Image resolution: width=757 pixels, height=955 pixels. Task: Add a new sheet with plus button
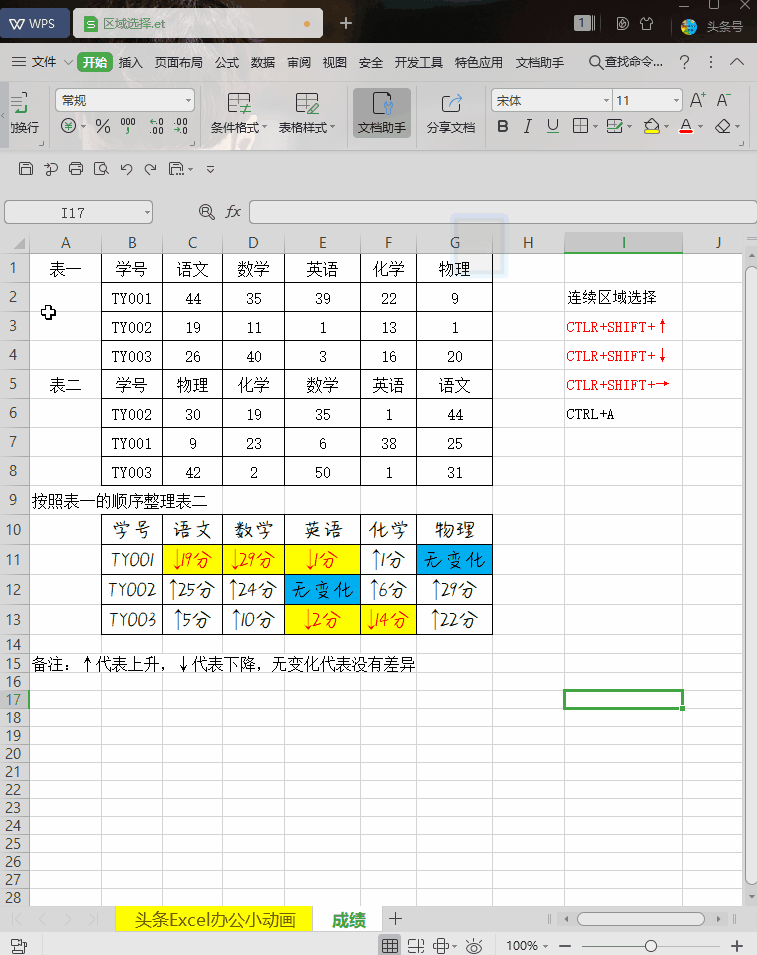click(x=395, y=918)
